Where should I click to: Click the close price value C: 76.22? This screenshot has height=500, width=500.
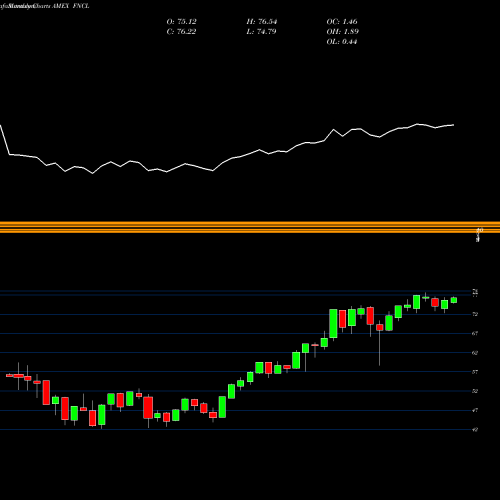(x=181, y=32)
